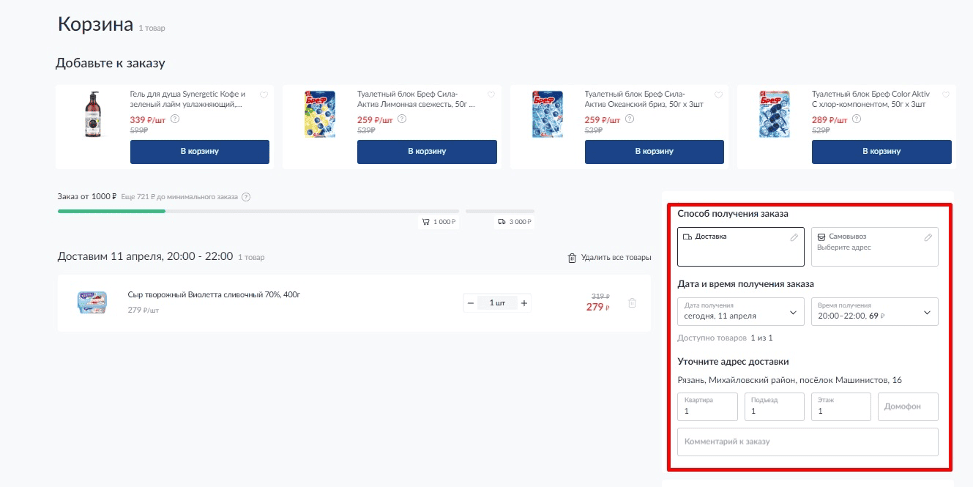Focus the Комментарий к заказу field

[808, 442]
